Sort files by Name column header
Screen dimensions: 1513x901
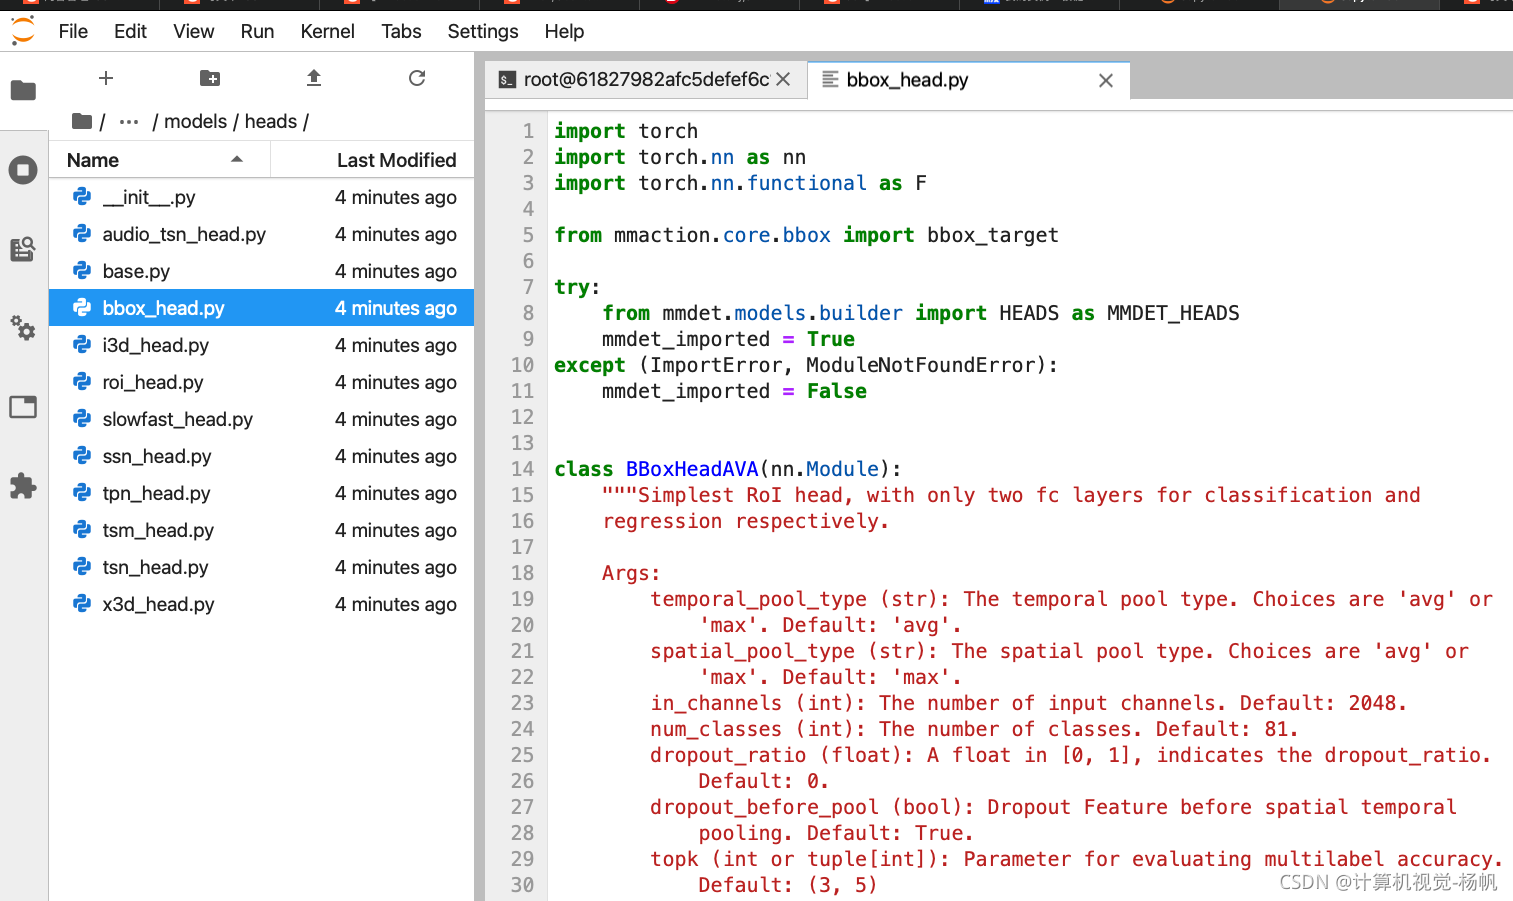point(160,160)
